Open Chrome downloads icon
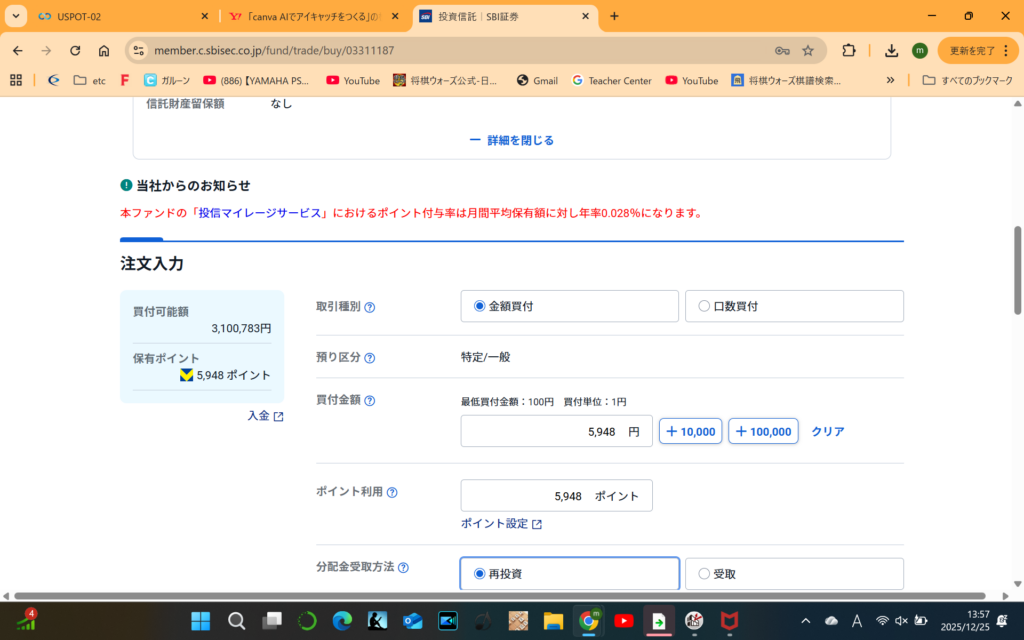The width and height of the screenshot is (1024, 640). (x=891, y=51)
